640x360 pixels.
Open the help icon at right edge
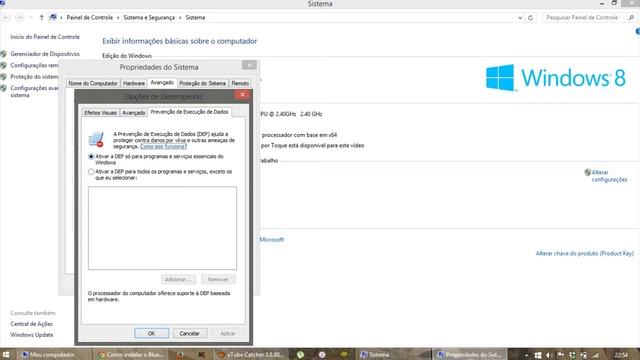[638, 31]
